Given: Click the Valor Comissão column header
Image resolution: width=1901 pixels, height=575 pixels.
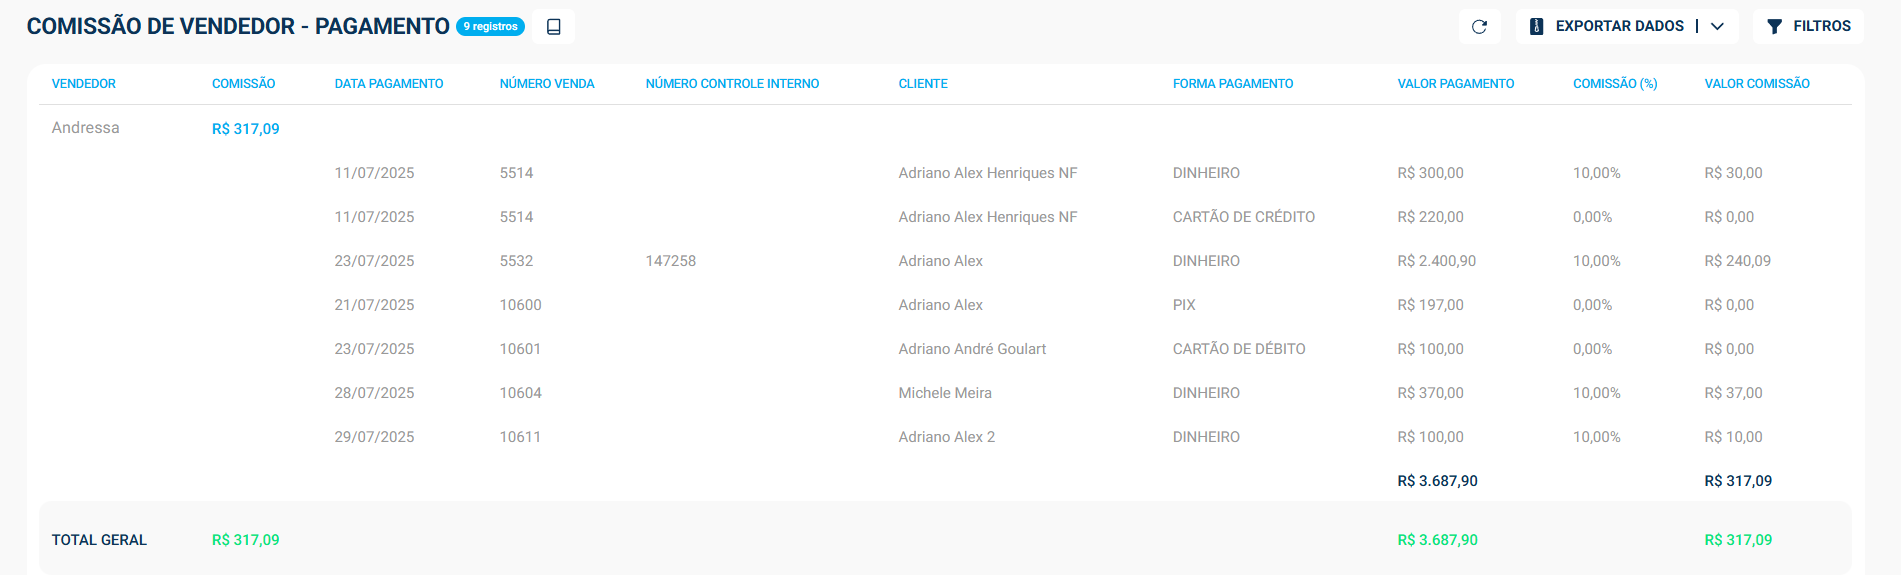Looking at the screenshot, I should coord(1757,84).
